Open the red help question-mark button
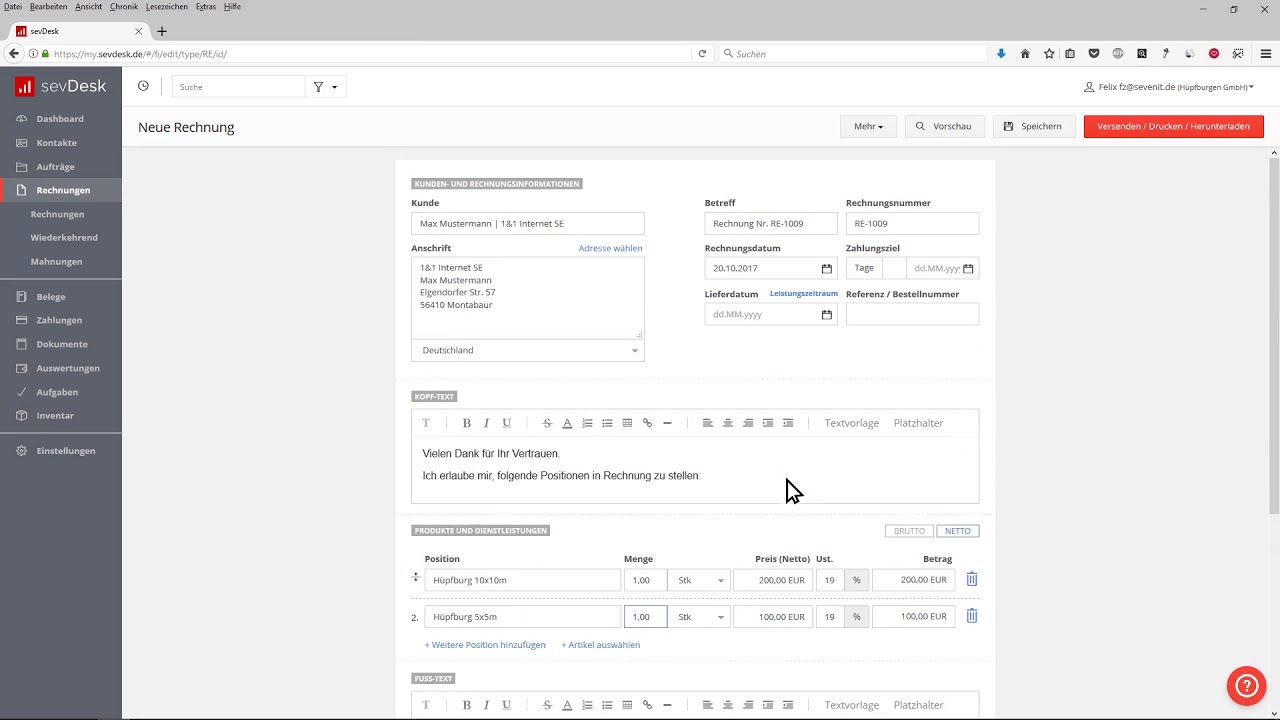This screenshot has width=1280, height=720. pyautogui.click(x=1246, y=686)
